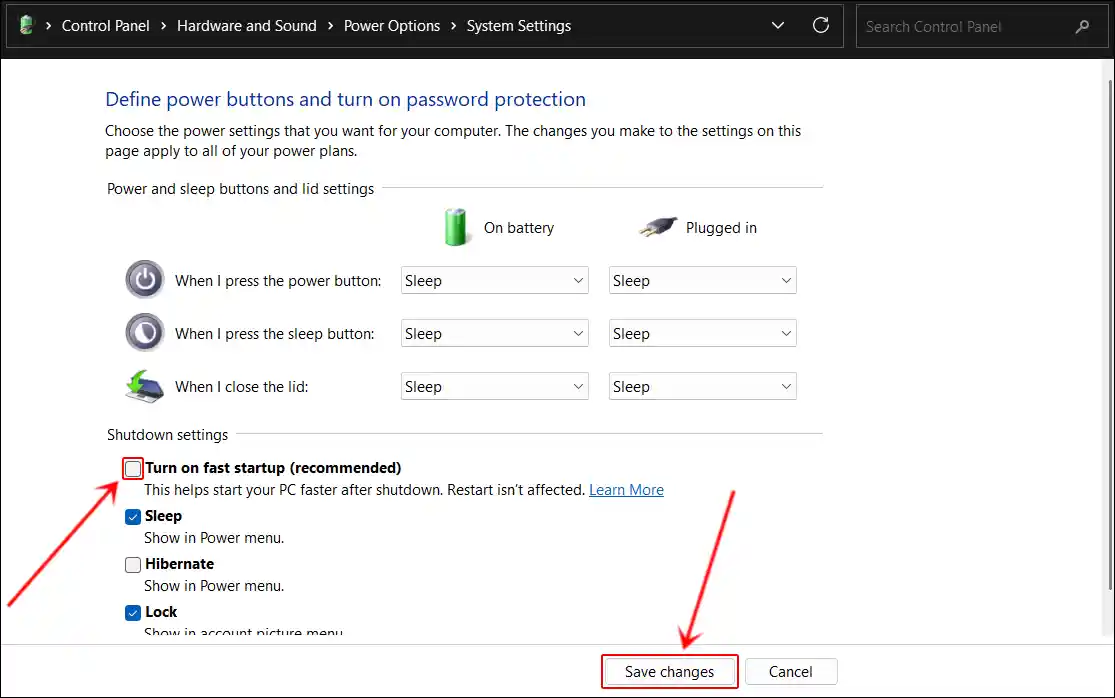The width and height of the screenshot is (1115, 698).
Task: Click the plug icon beside Plugged in
Action: coord(658,227)
